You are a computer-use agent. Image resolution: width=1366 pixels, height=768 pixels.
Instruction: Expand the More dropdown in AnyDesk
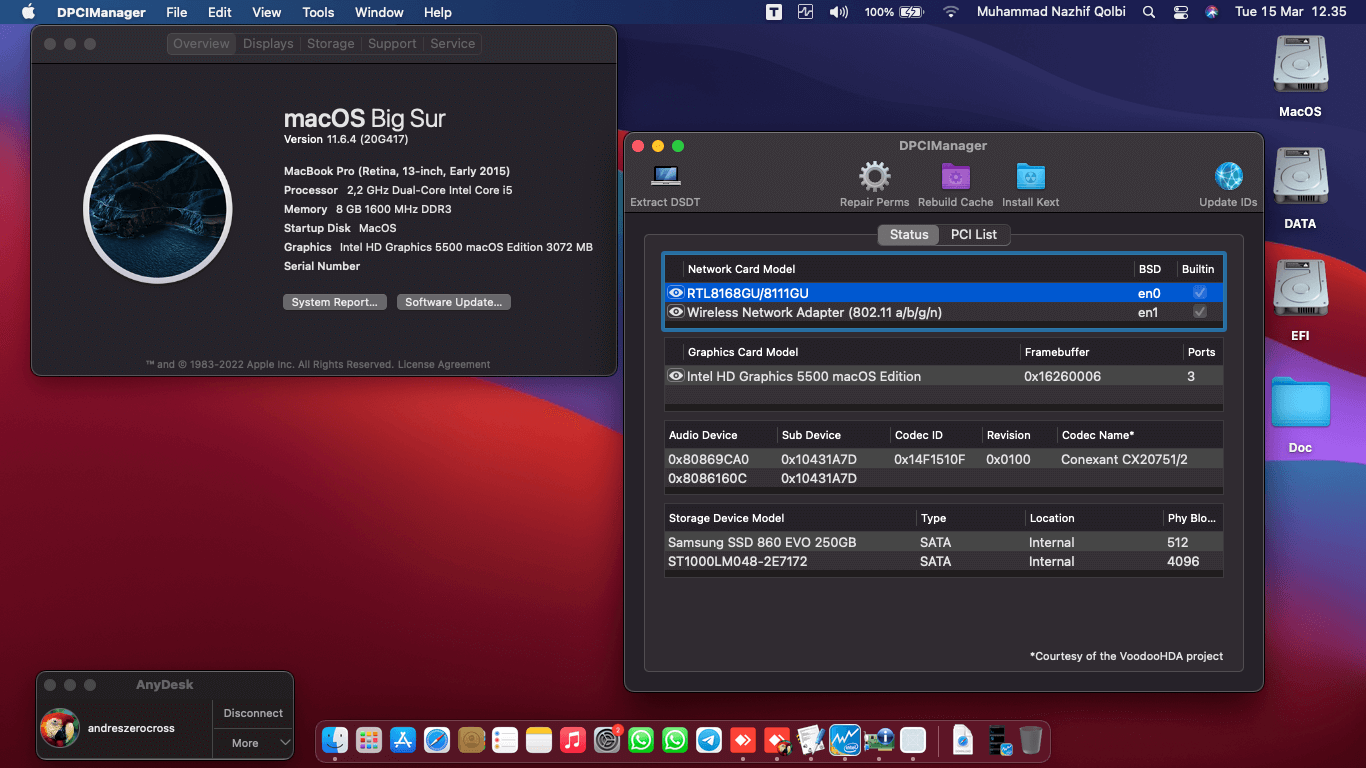(x=252, y=743)
